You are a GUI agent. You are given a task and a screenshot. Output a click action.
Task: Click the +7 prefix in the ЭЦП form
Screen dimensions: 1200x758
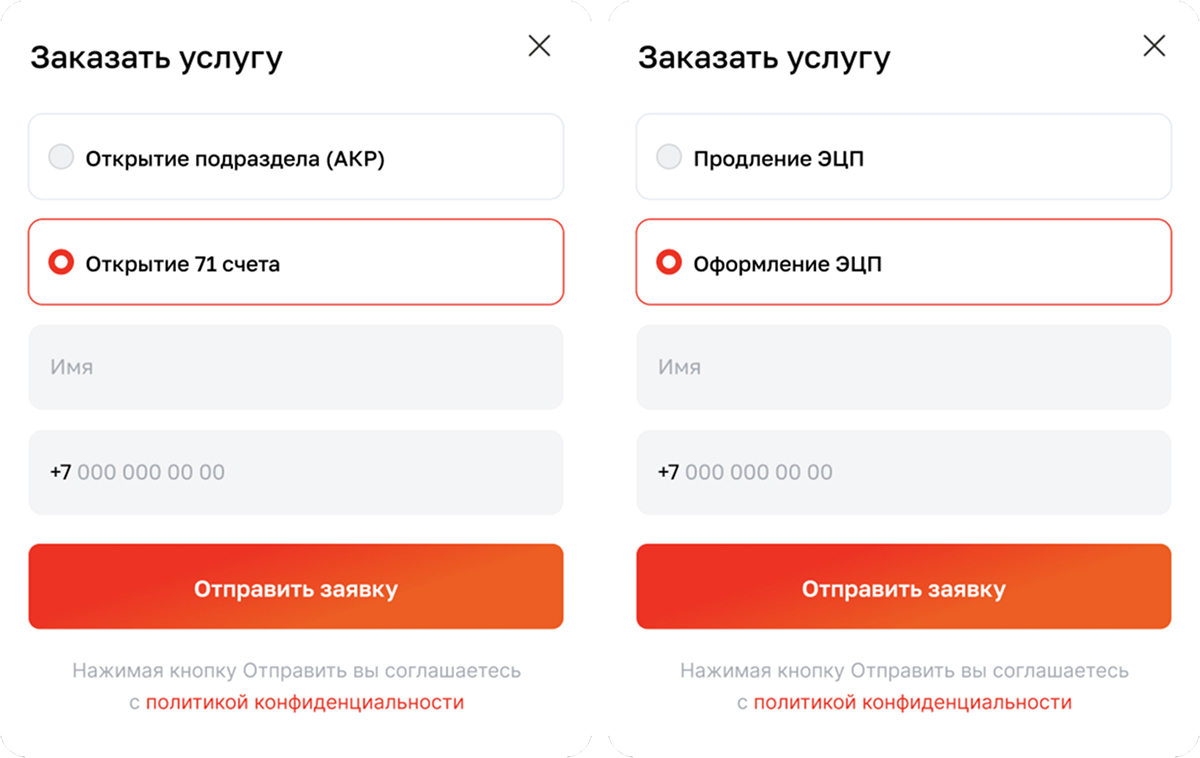[x=668, y=472]
